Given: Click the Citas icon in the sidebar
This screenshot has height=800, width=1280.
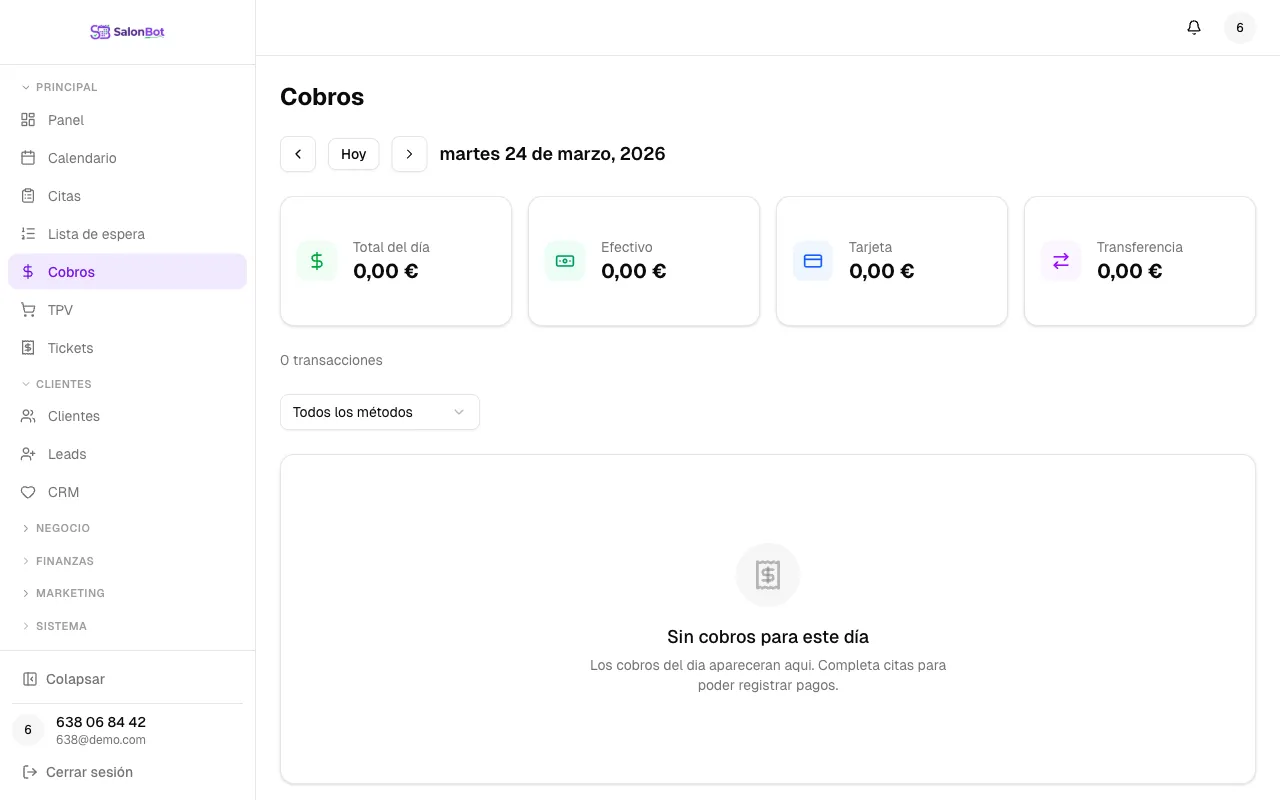Looking at the screenshot, I should tap(28, 196).
